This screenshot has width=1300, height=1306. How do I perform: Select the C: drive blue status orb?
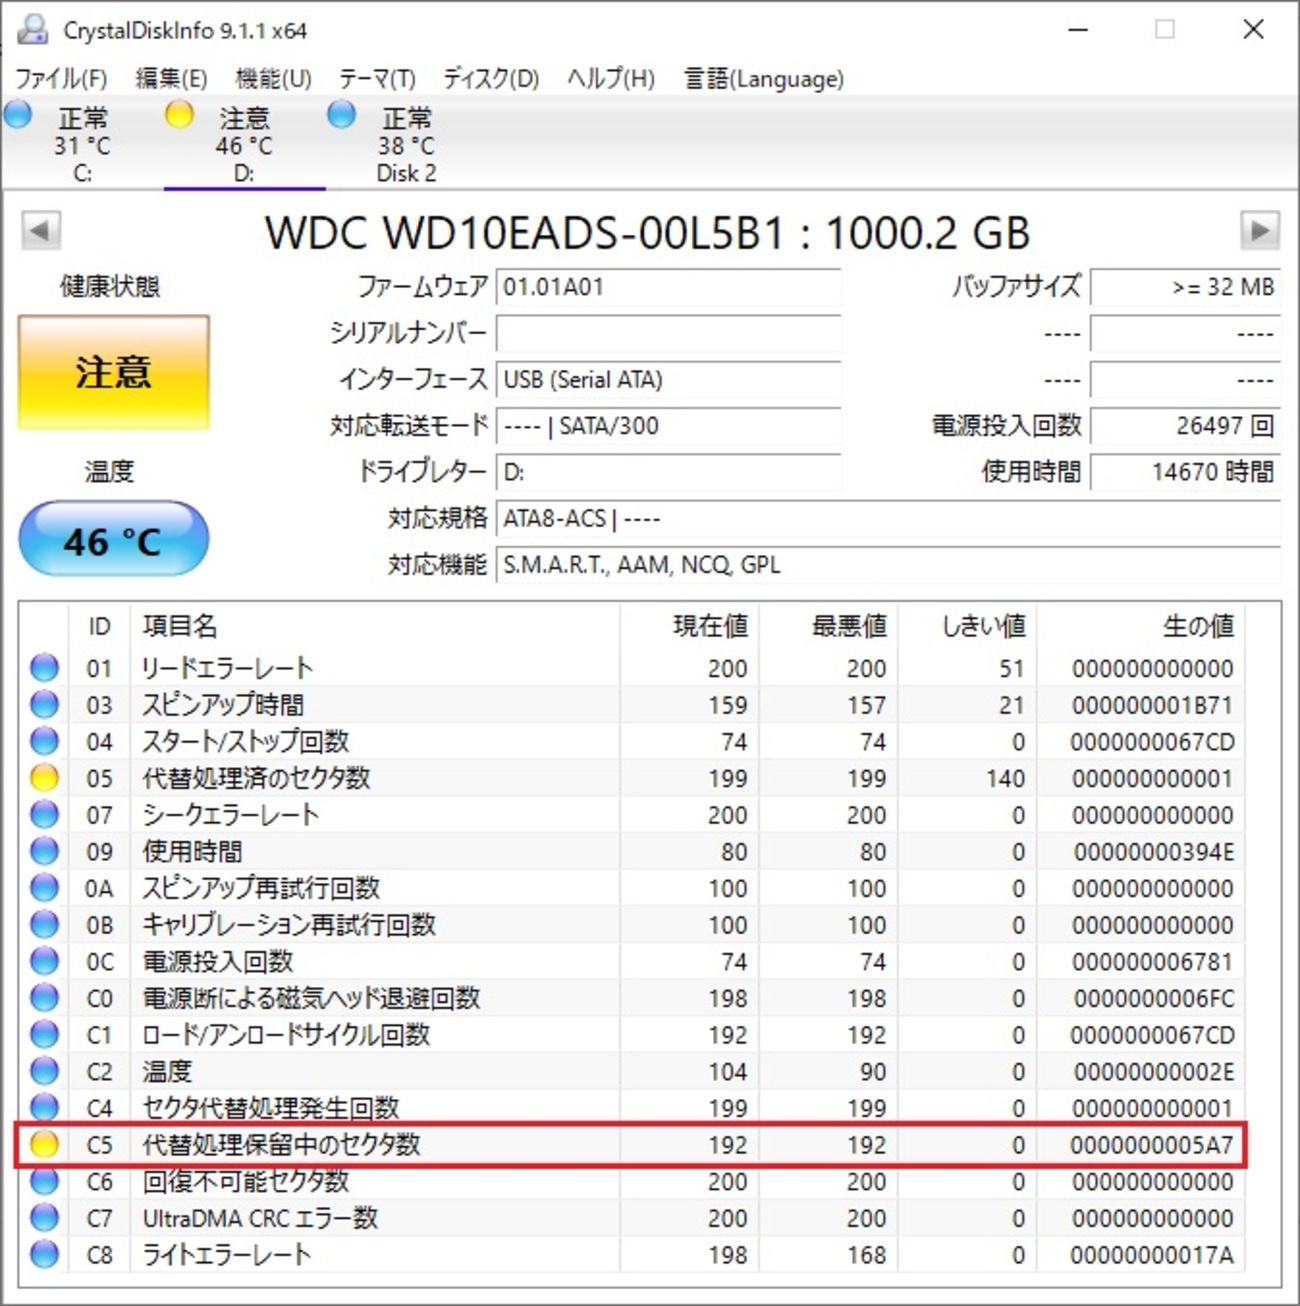pos(18,115)
